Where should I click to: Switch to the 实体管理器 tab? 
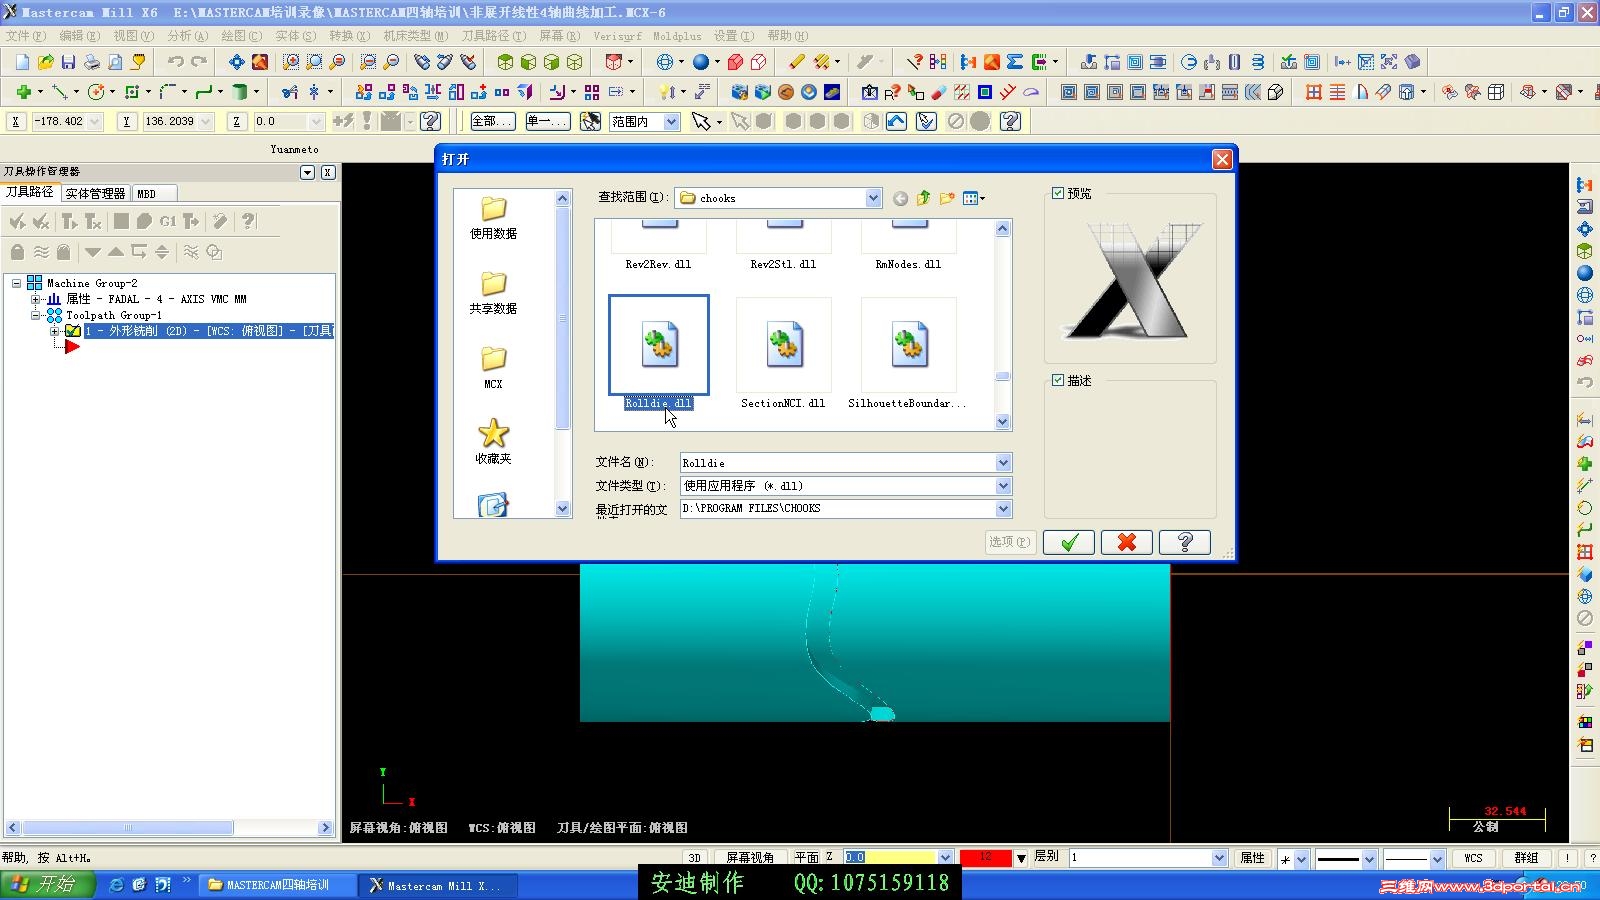[95, 193]
